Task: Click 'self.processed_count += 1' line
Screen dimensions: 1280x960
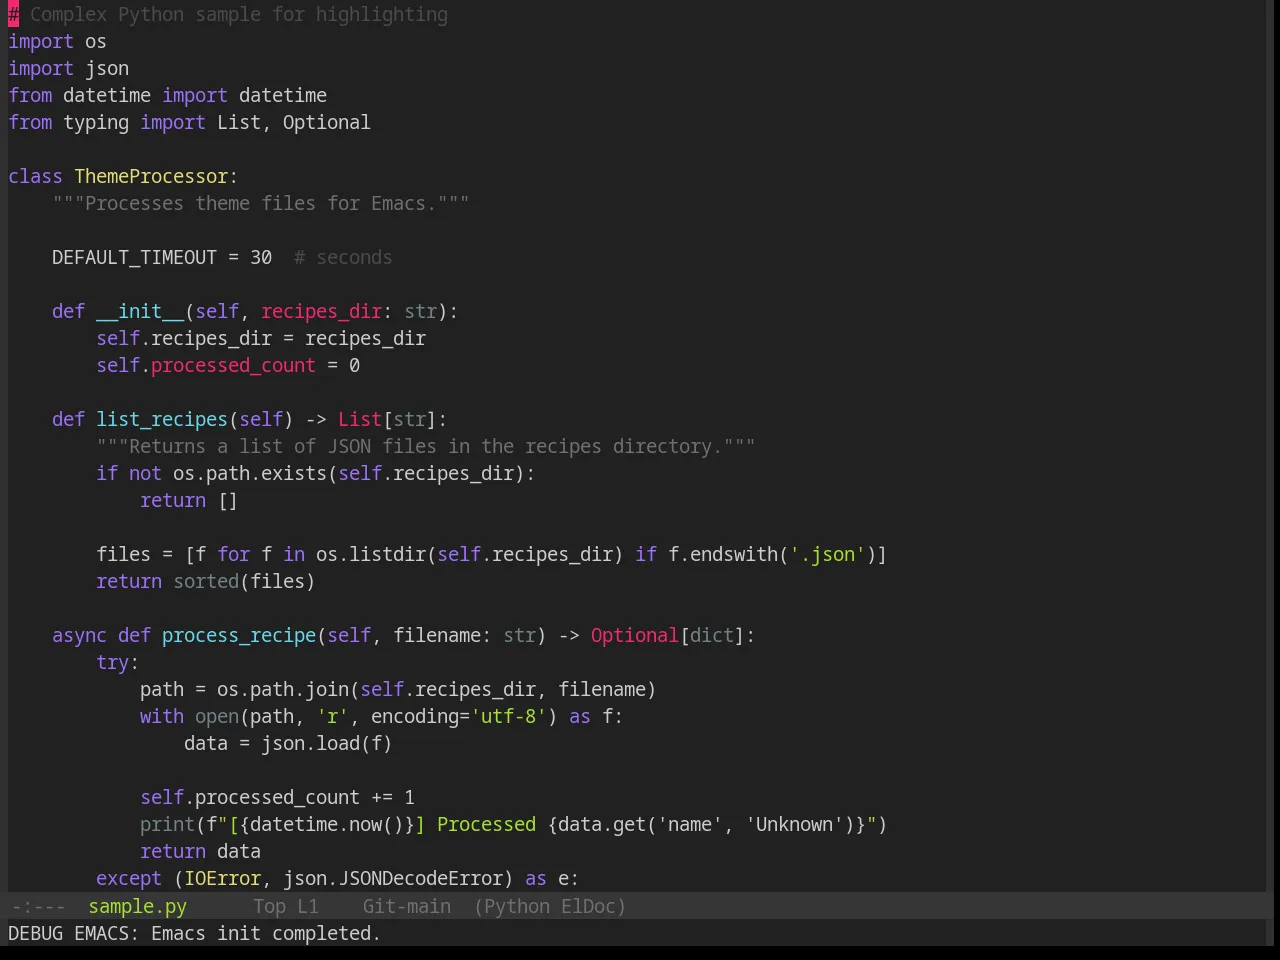Action: click(x=277, y=798)
